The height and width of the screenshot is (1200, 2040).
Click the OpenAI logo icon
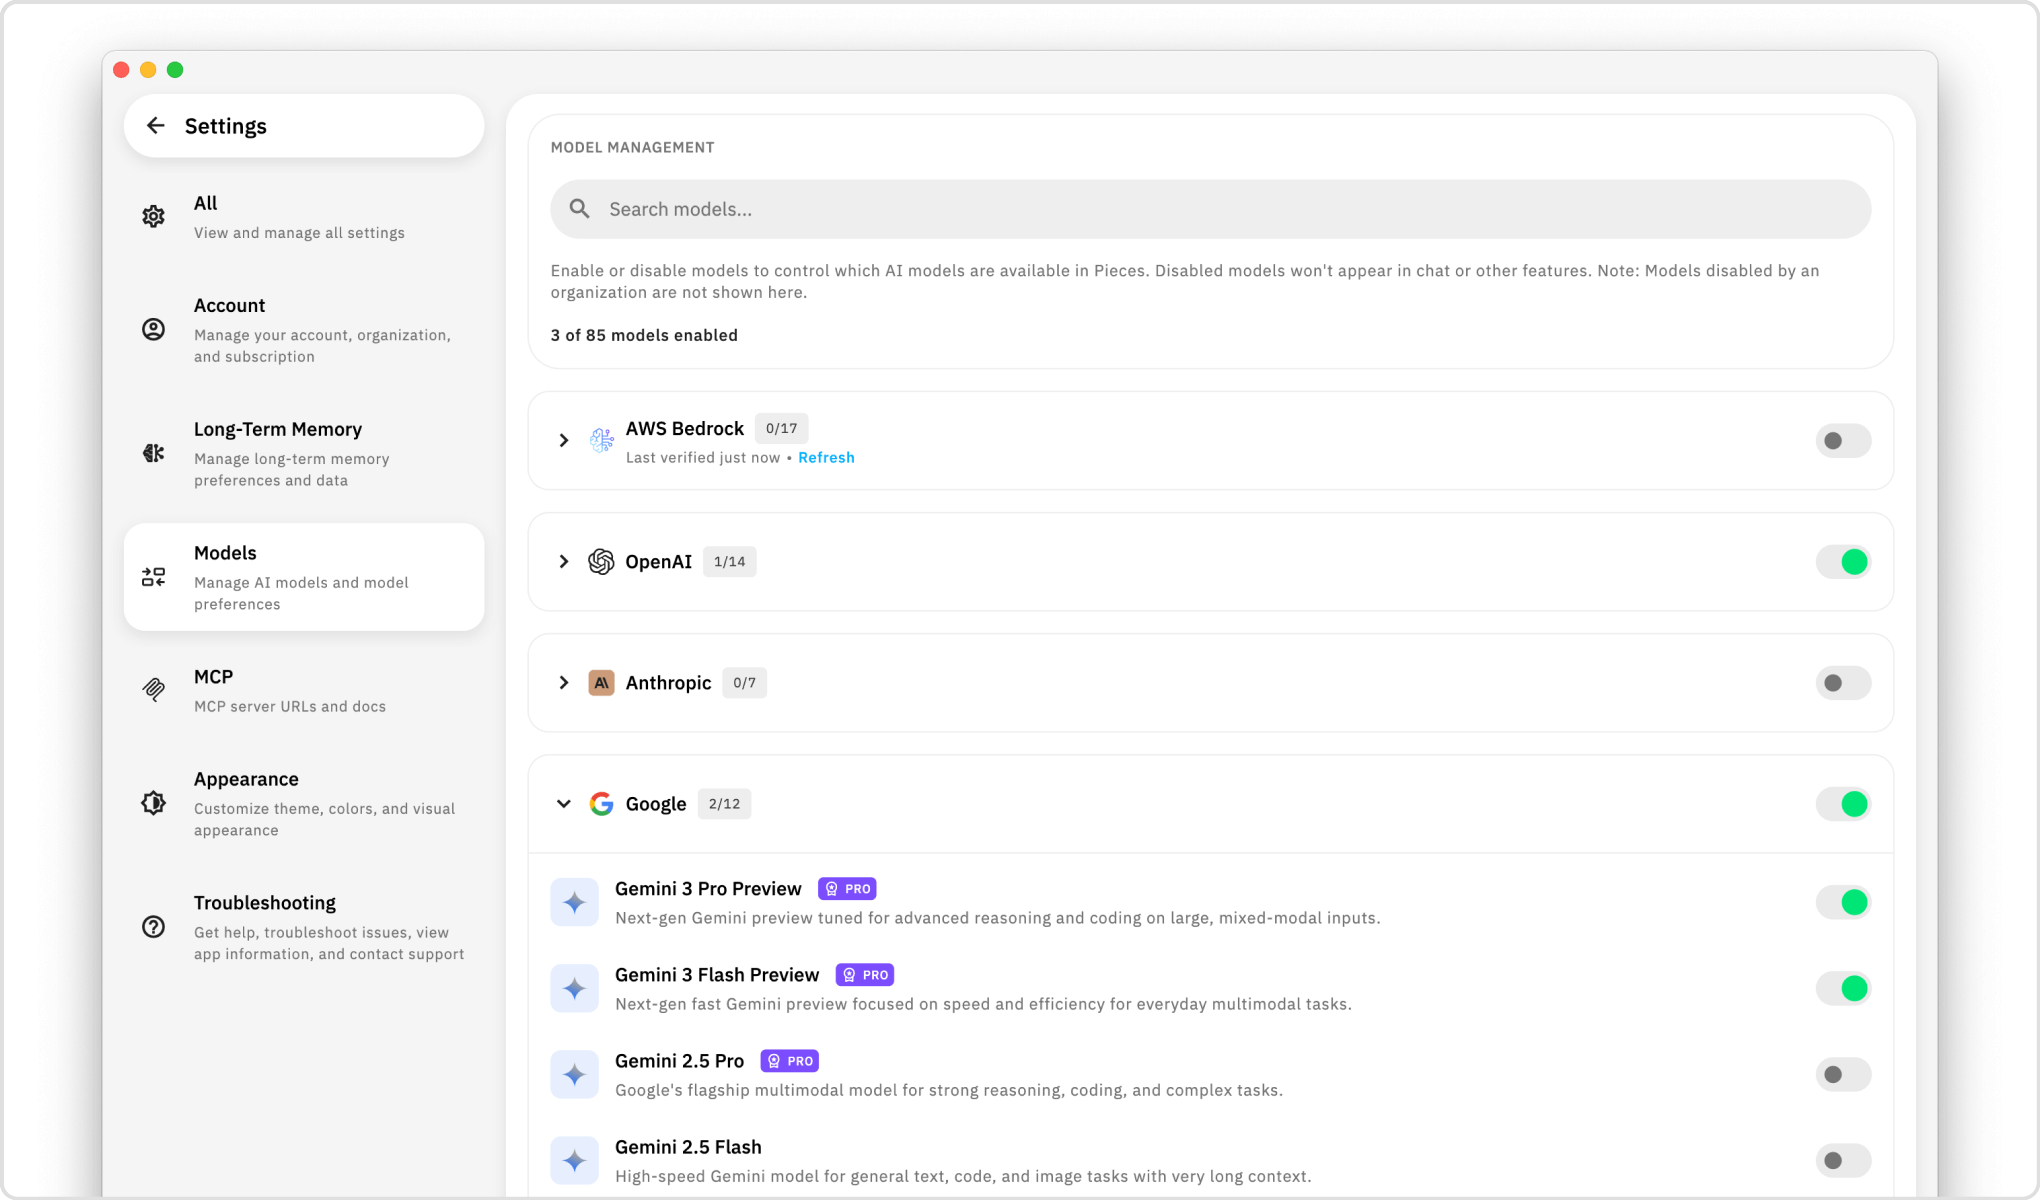[x=601, y=561]
